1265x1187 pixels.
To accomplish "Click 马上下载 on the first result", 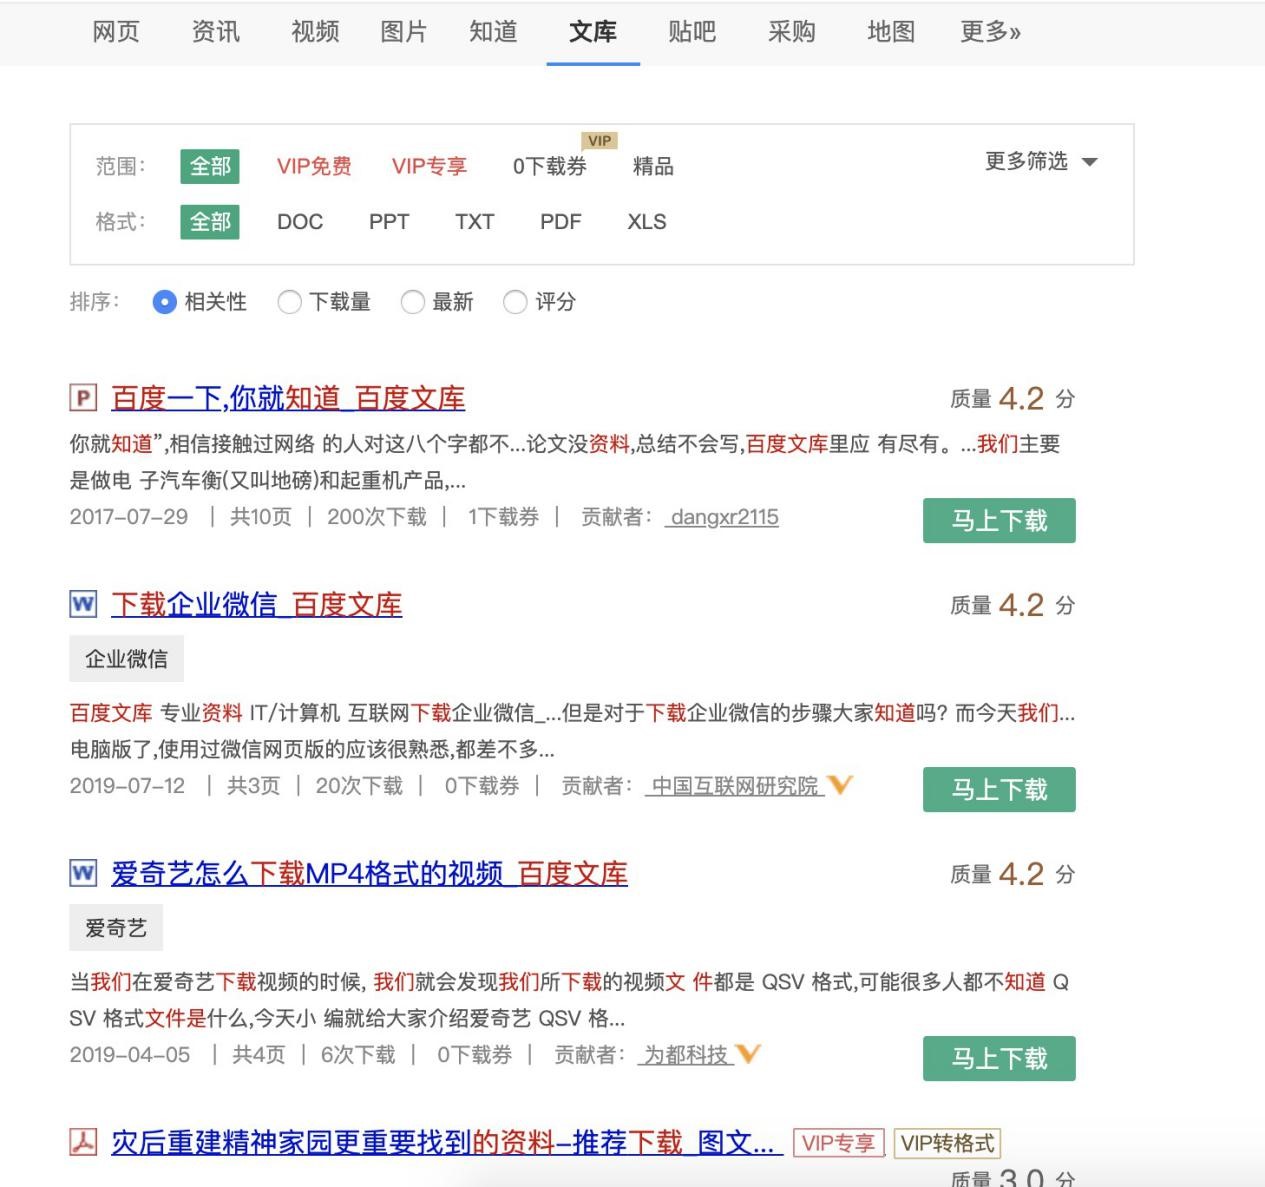I will (999, 519).
